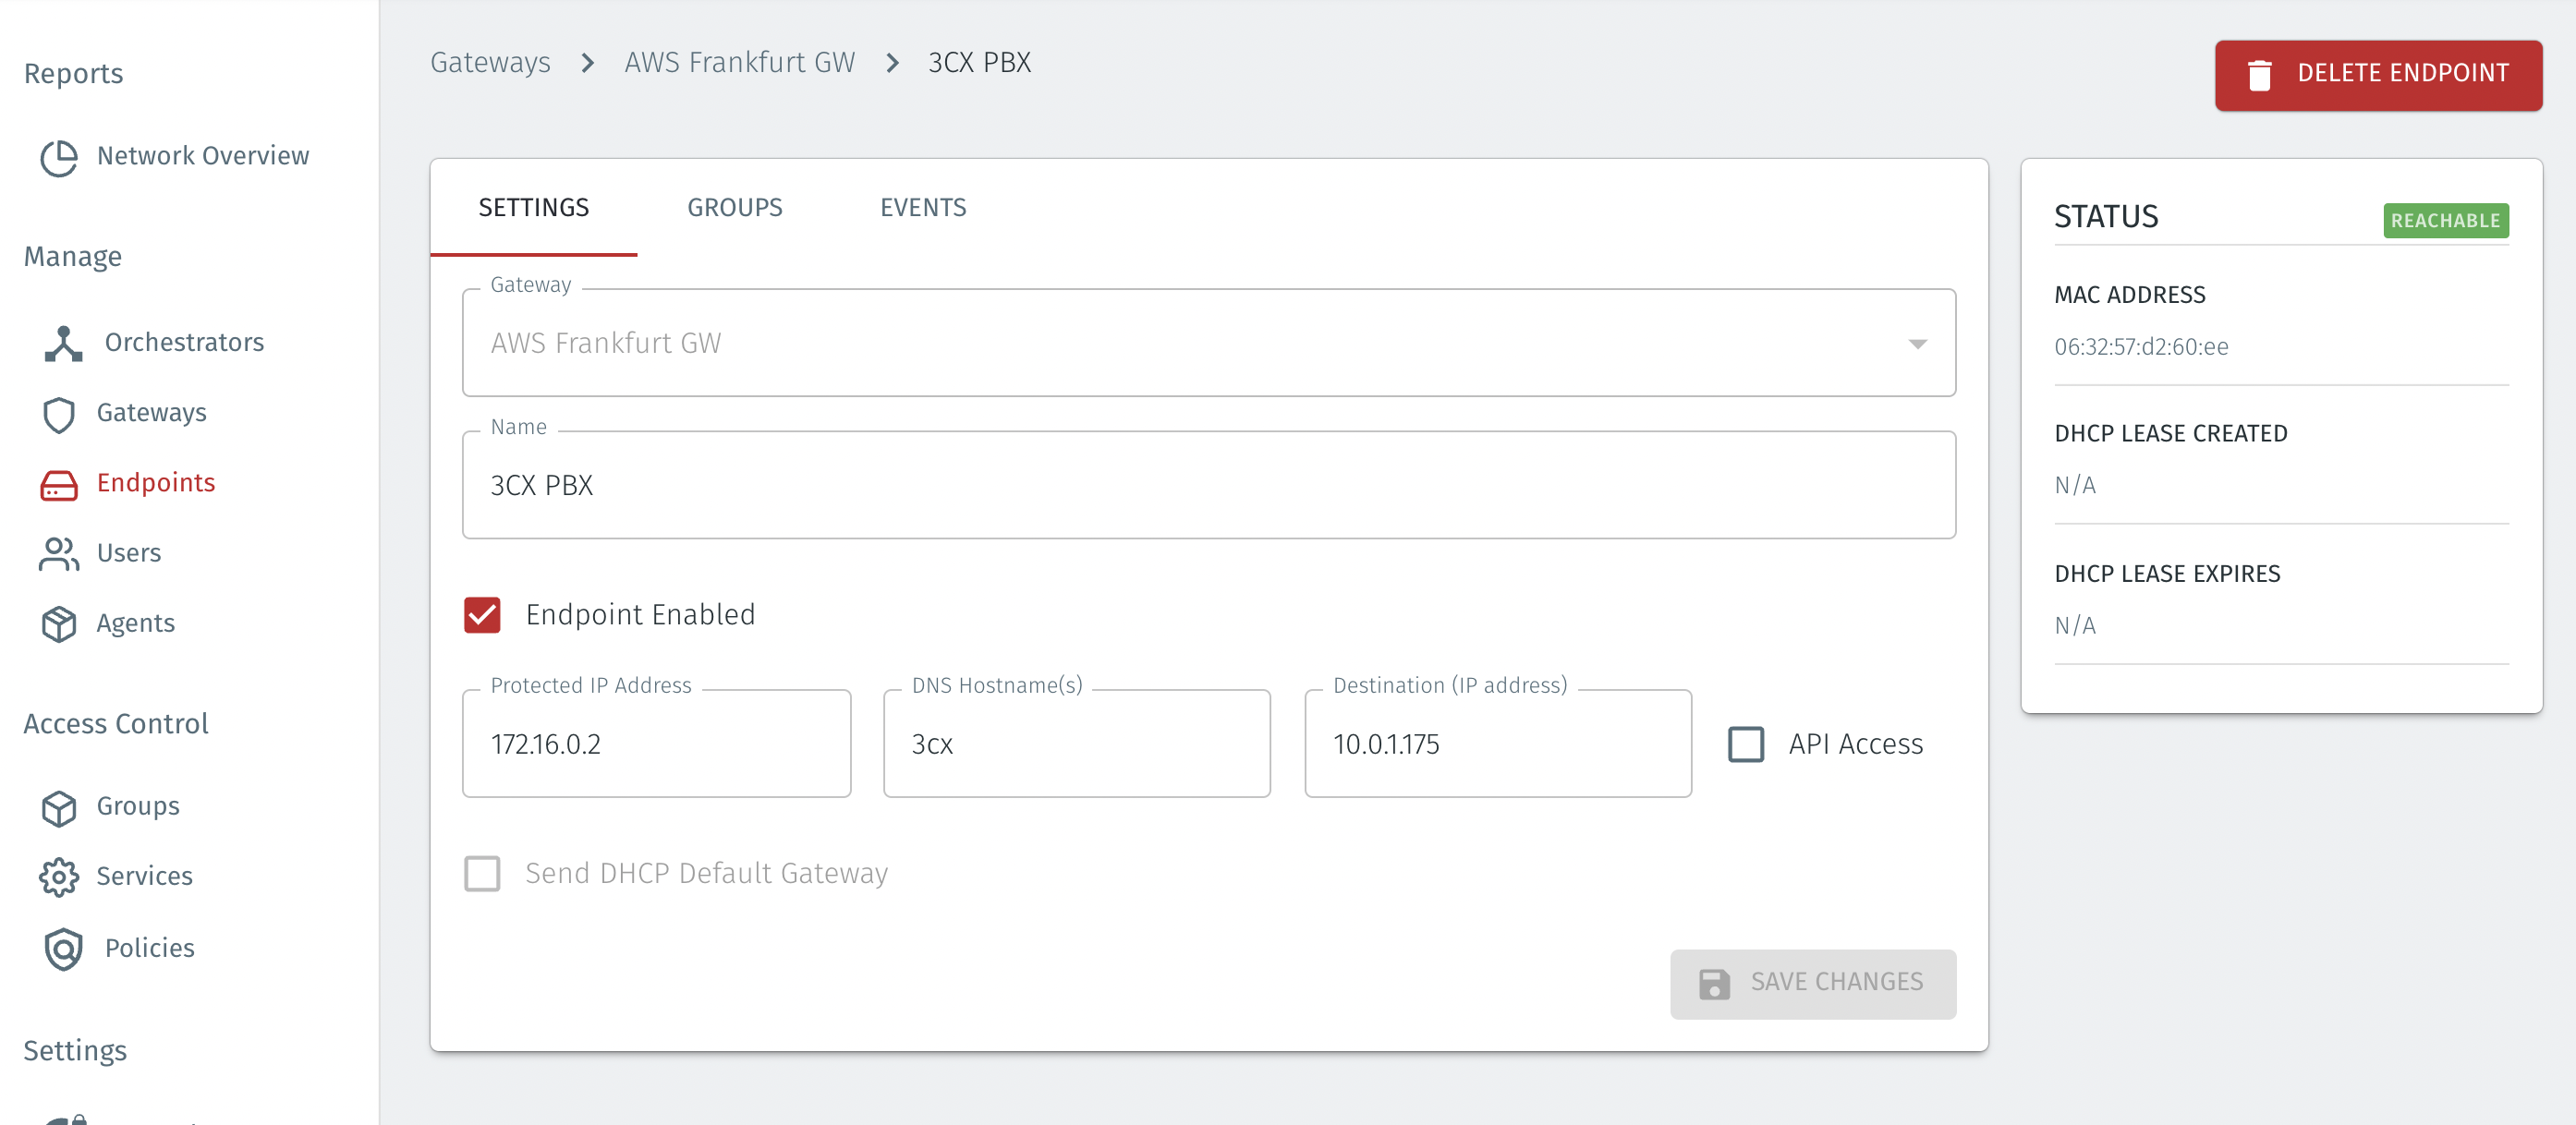The height and width of the screenshot is (1125, 2576).
Task: Enable the API Access checkbox
Action: point(1746,744)
